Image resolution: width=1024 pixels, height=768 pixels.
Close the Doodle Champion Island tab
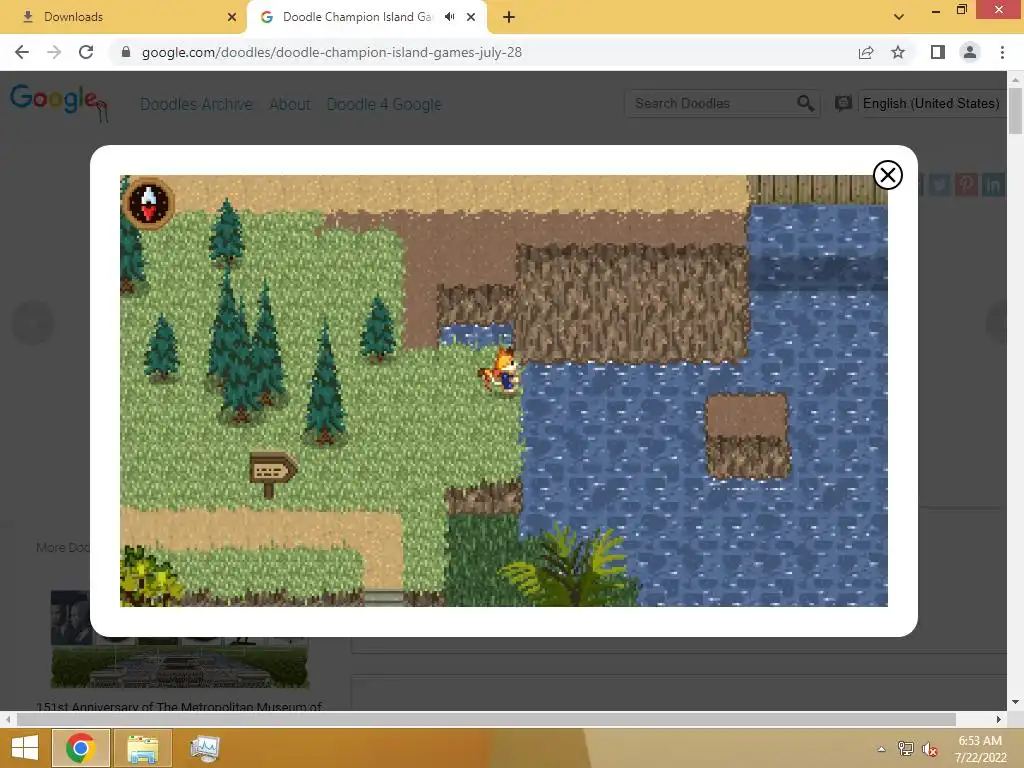(x=471, y=17)
